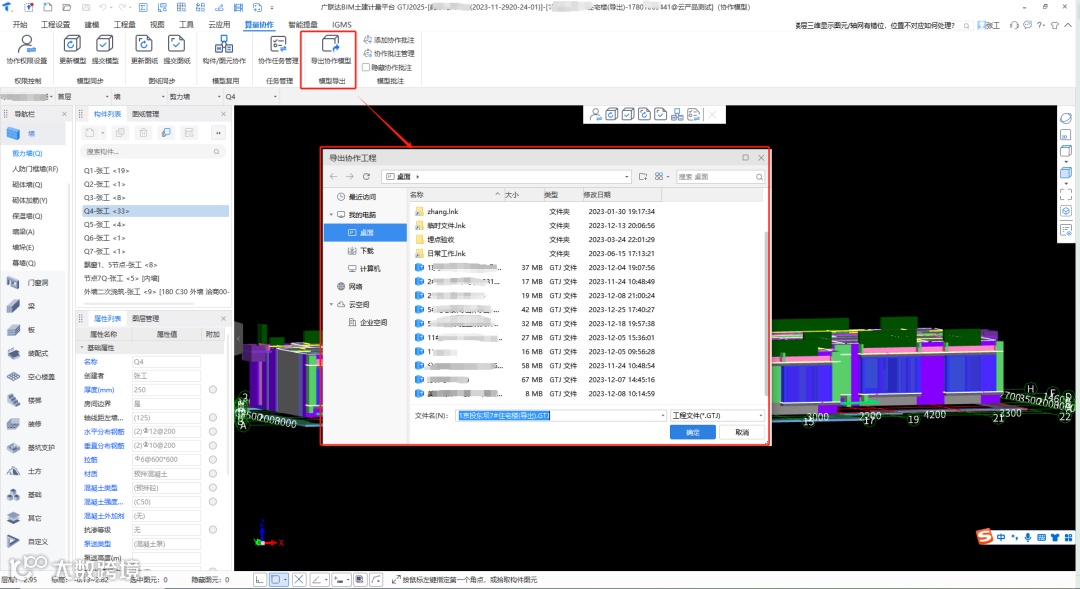Viewport: 1080px width, 589px height.
Task: Select the 楼梯 category in navigation bar
Action: point(28,400)
